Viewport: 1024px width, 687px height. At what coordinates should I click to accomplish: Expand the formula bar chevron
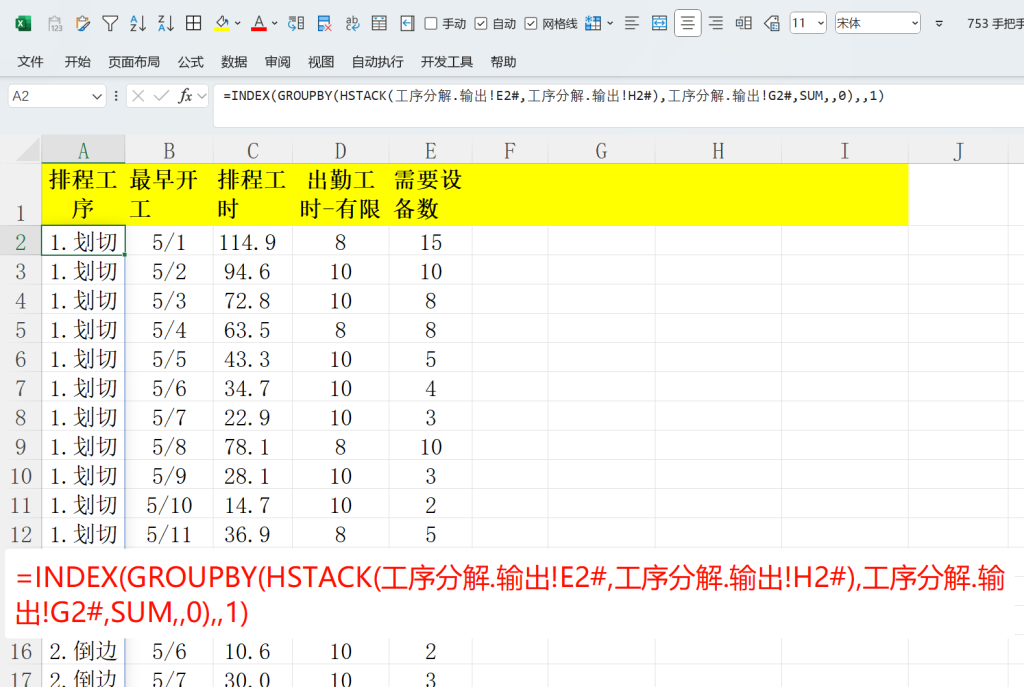point(202,97)
